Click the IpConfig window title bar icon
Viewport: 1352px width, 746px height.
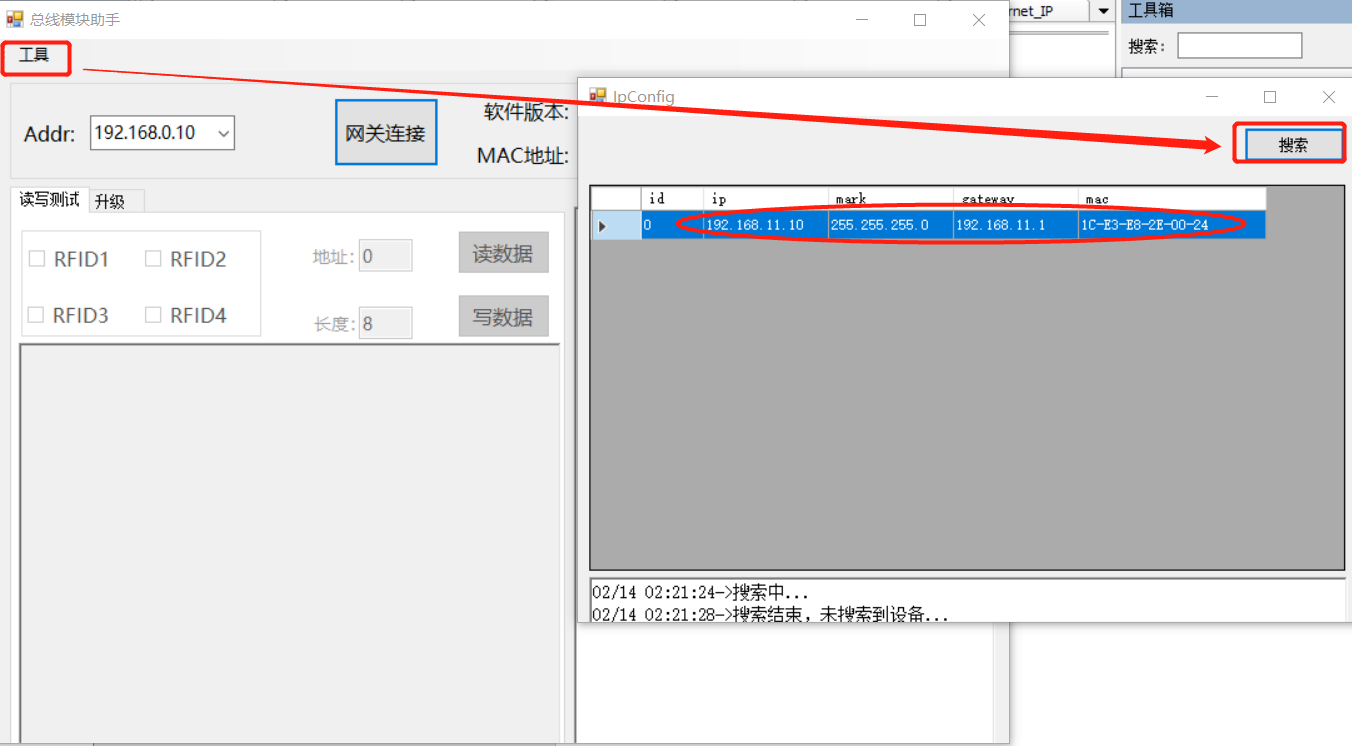597,96
